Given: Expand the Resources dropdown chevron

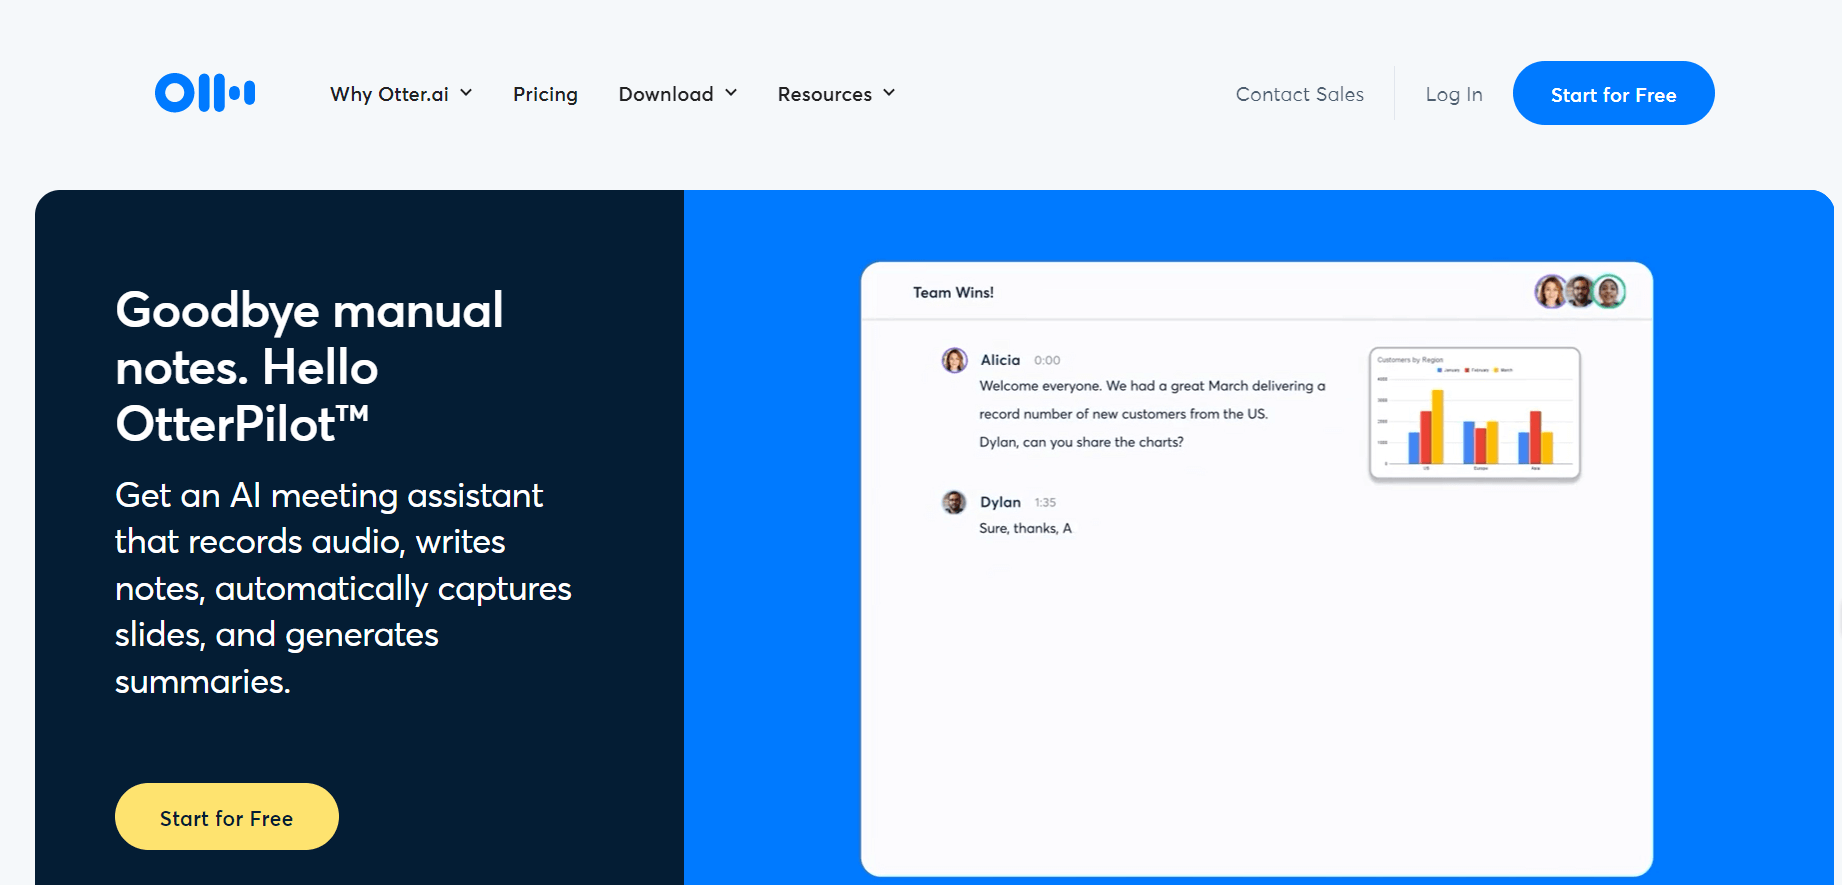Looking at the screenshot, I should 889,93.
